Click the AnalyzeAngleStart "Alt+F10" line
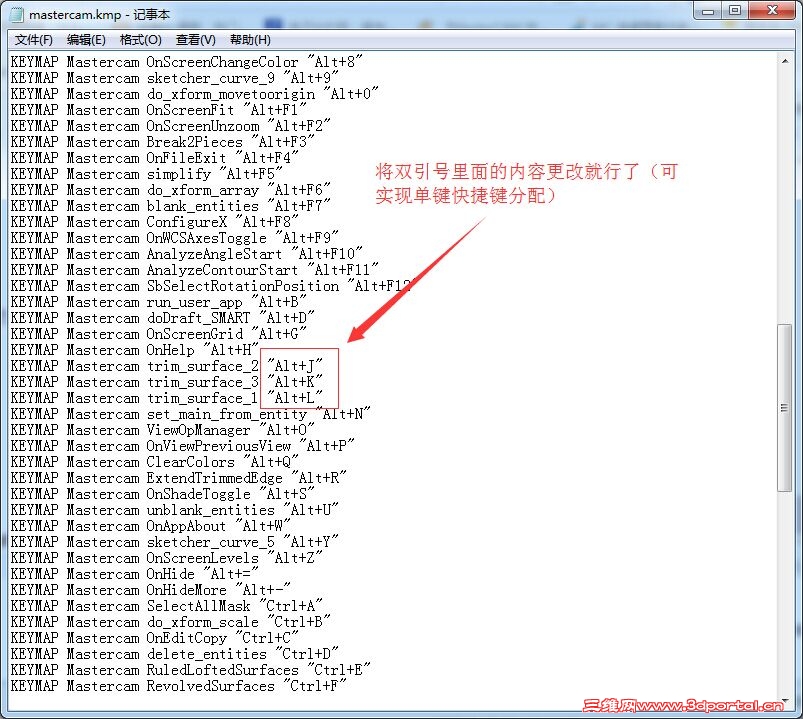 (186, 254)
